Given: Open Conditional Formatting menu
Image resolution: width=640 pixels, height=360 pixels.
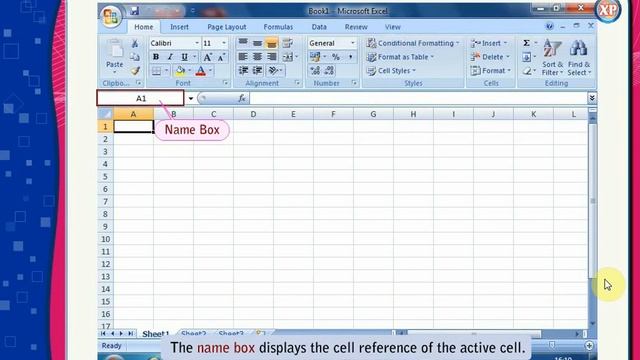Looking at the screenshot, I should [413, 43].
